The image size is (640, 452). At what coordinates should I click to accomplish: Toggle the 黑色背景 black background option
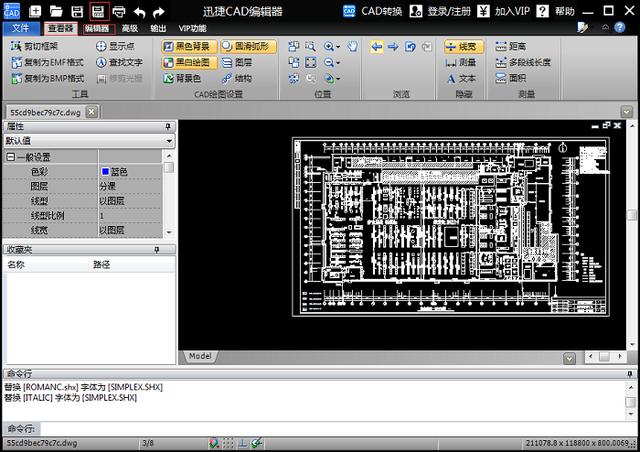coord(189,46)
